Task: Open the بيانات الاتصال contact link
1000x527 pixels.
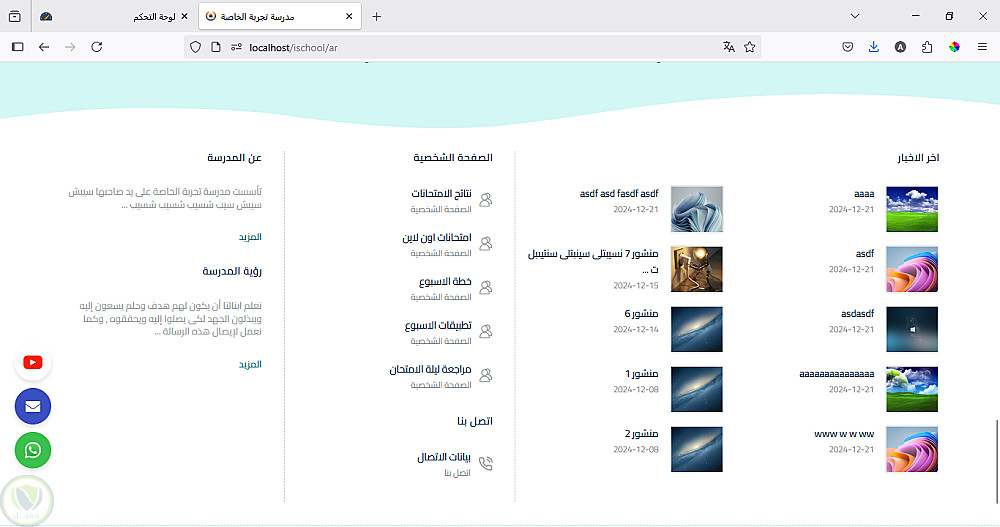Action: pyautogui.click(x=444, y=457)
